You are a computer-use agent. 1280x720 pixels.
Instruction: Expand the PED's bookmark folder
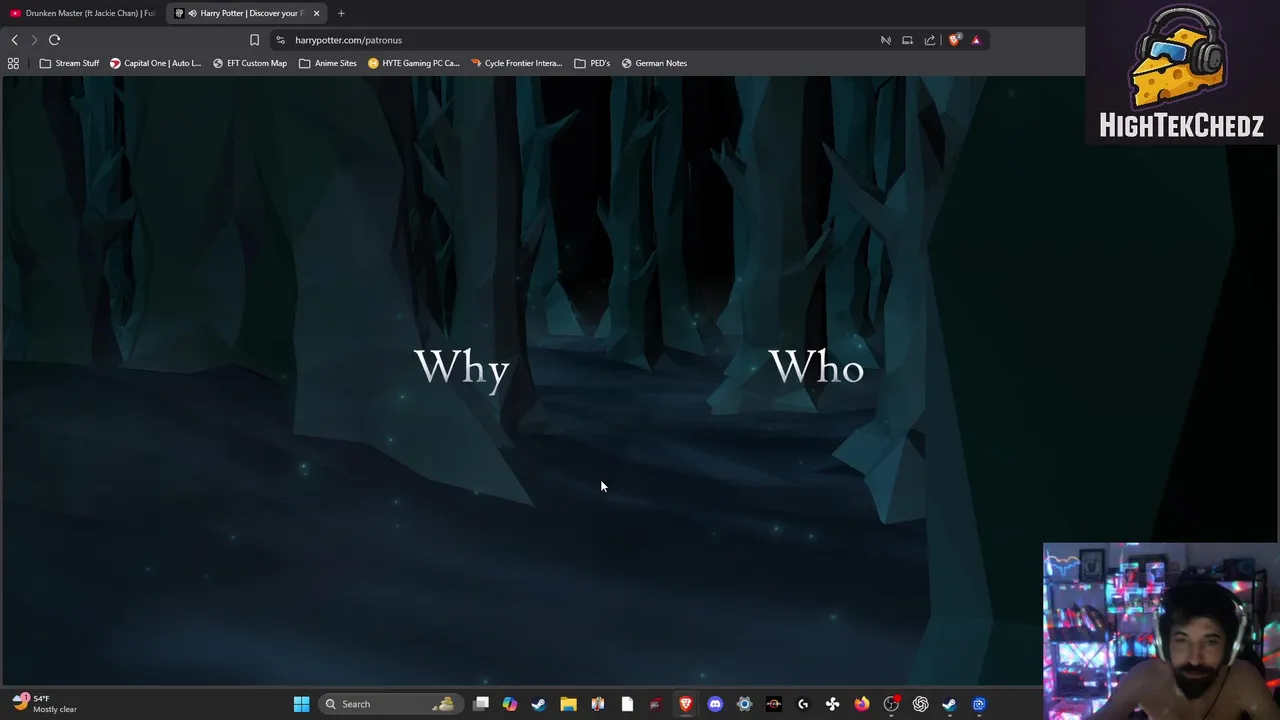pyautogui.click(x=592, y=63)
